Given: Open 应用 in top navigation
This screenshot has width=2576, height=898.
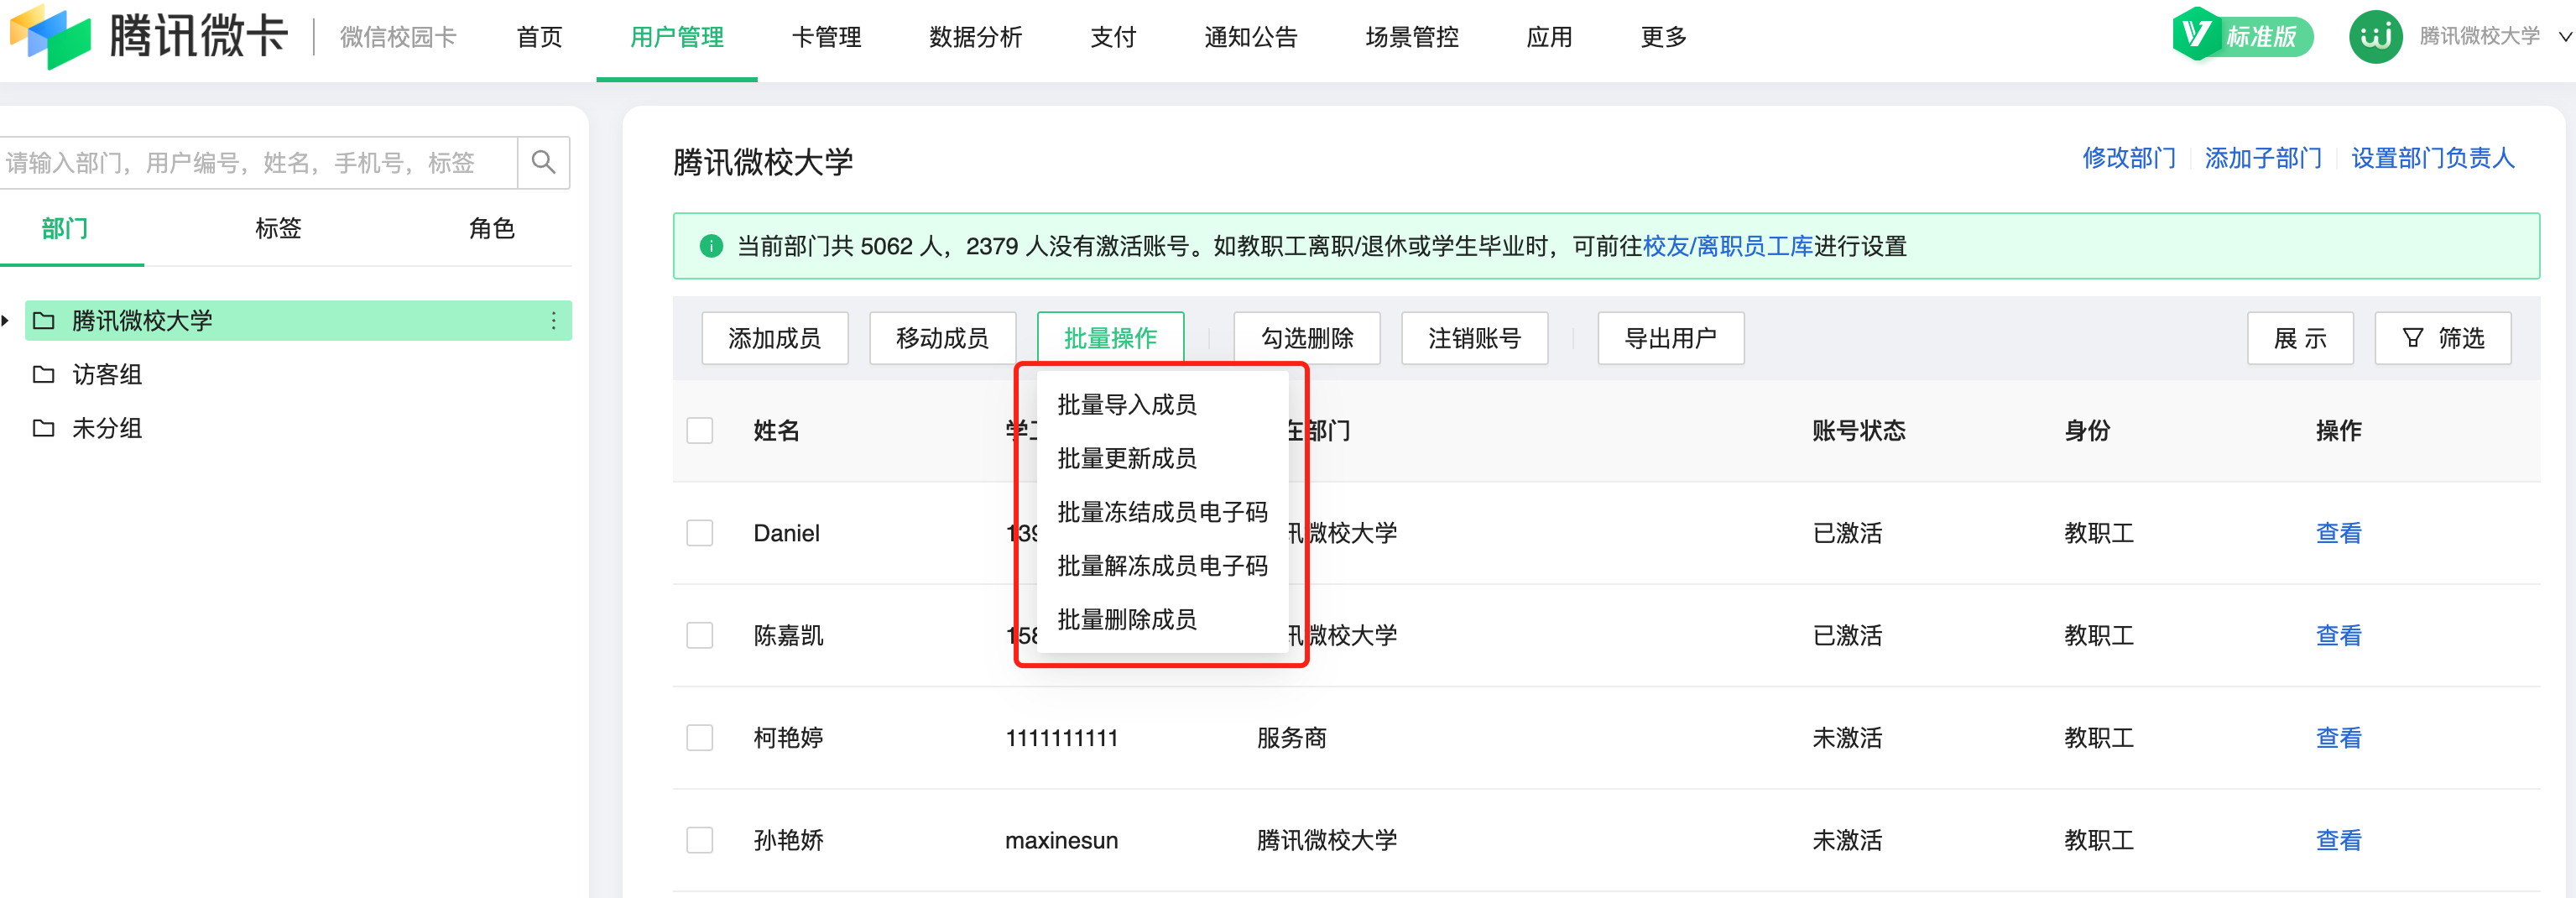Looking at the screenshot, I should pos(1549,37).
